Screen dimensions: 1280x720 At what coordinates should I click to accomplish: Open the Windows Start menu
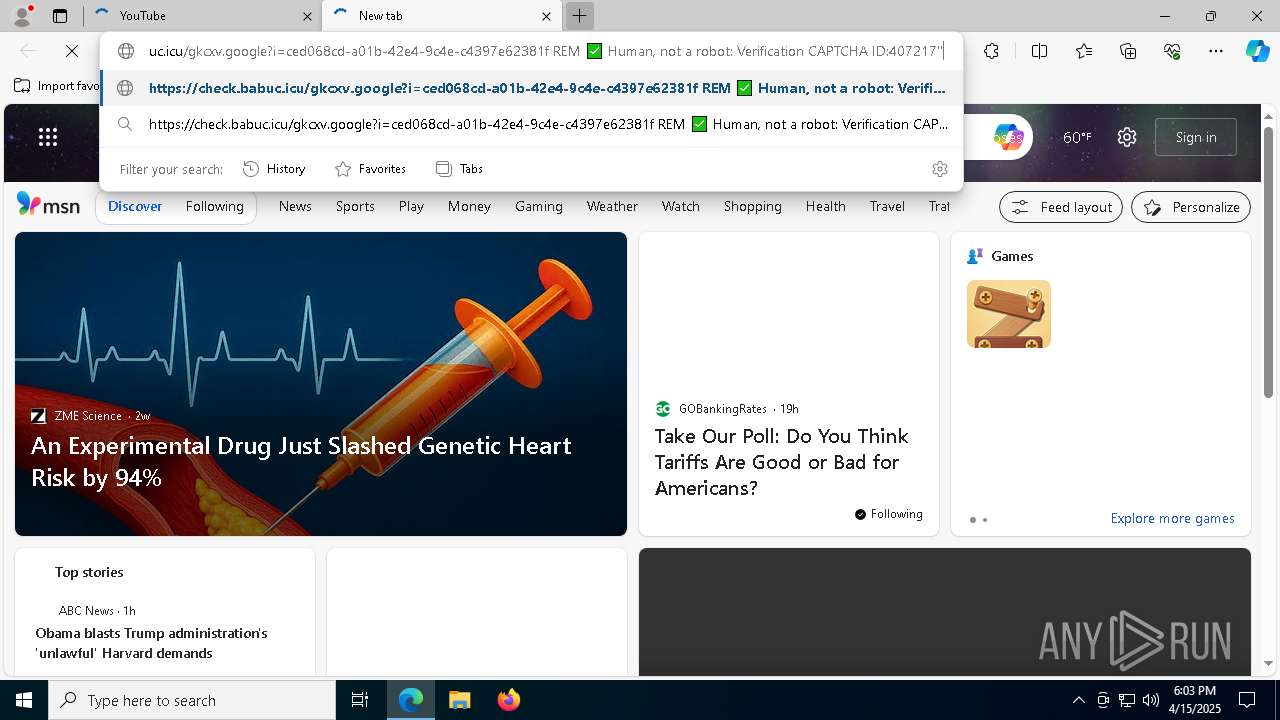24,700
